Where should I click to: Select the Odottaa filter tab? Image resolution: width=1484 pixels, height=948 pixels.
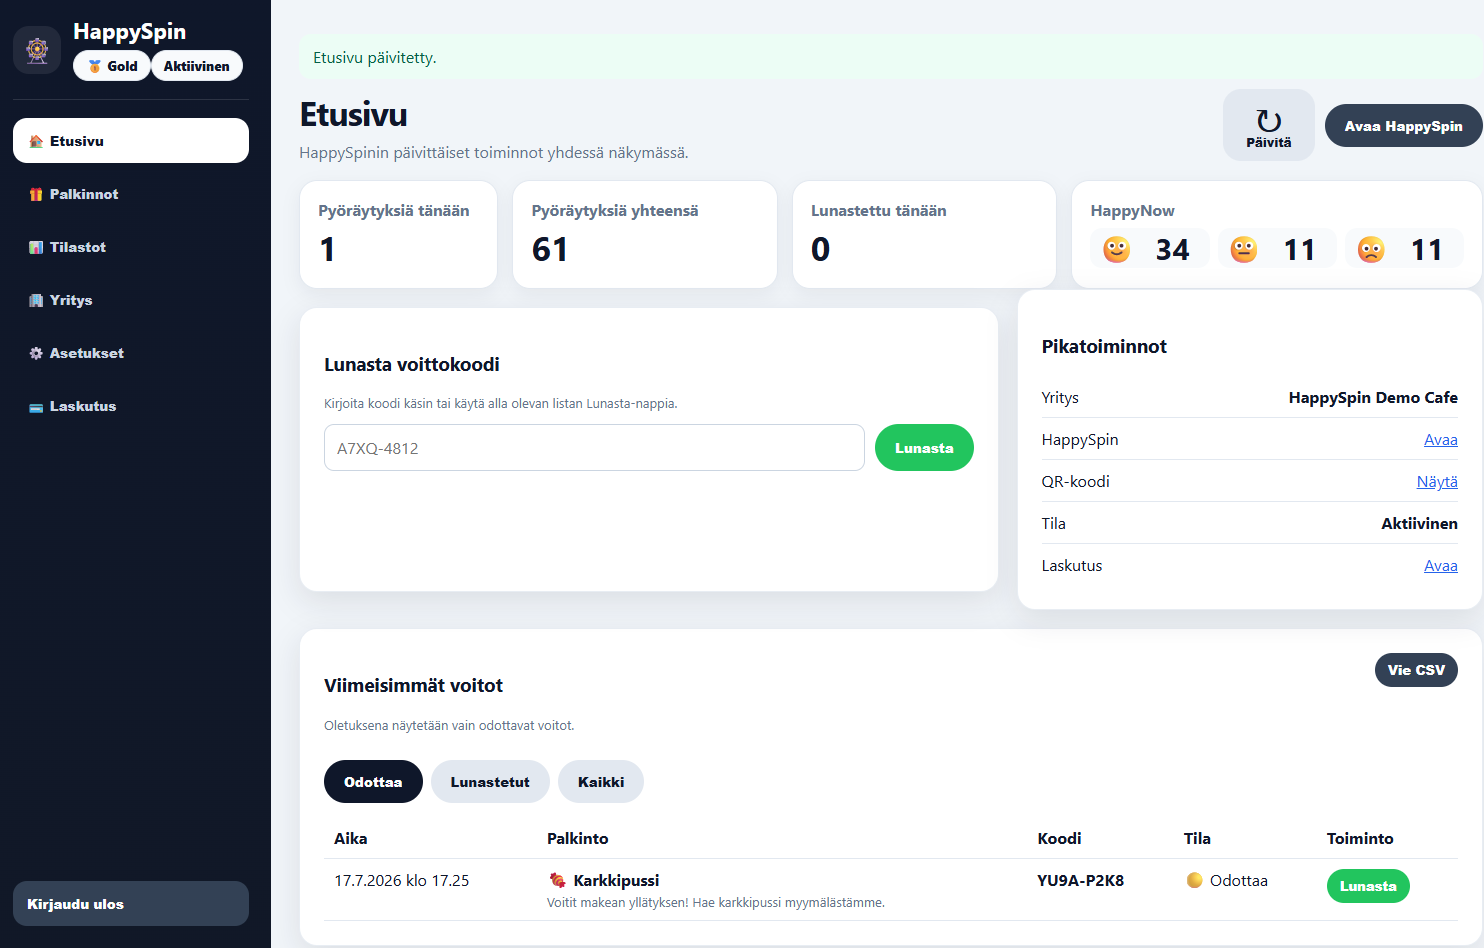tap(373, 782)
